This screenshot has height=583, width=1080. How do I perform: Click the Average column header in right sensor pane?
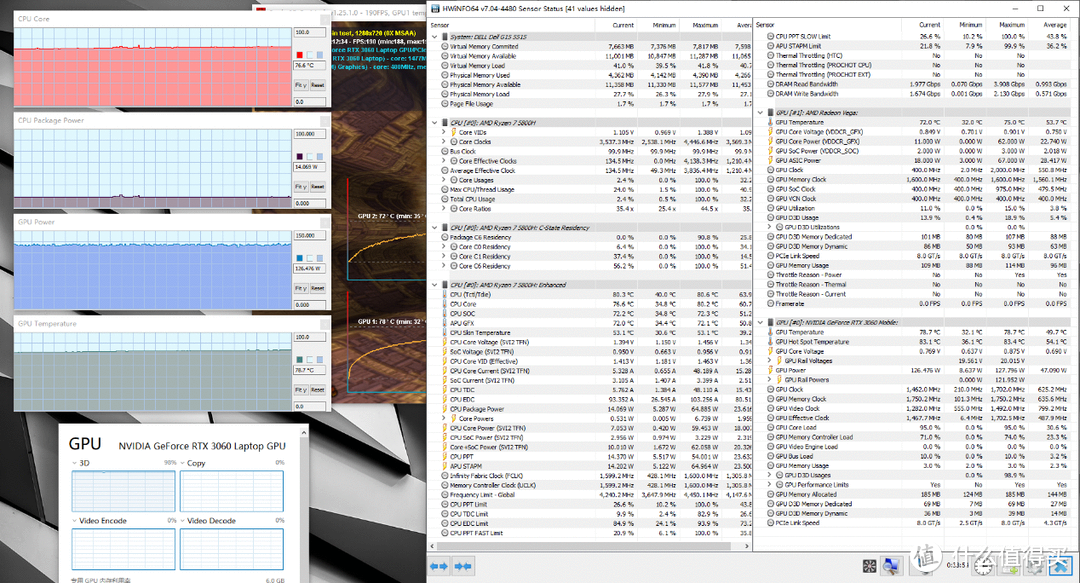[x=1054, y=25]
